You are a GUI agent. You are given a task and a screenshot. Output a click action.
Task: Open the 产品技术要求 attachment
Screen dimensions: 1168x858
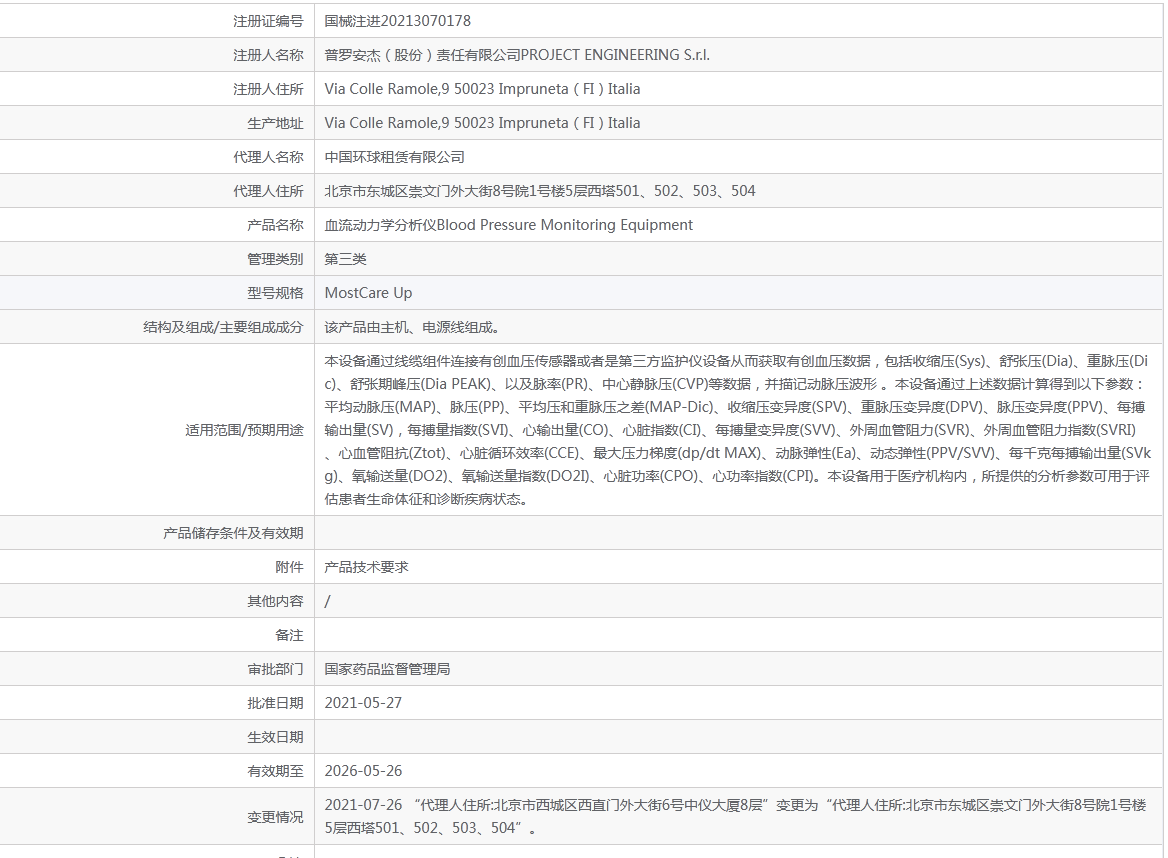[366, 567]
